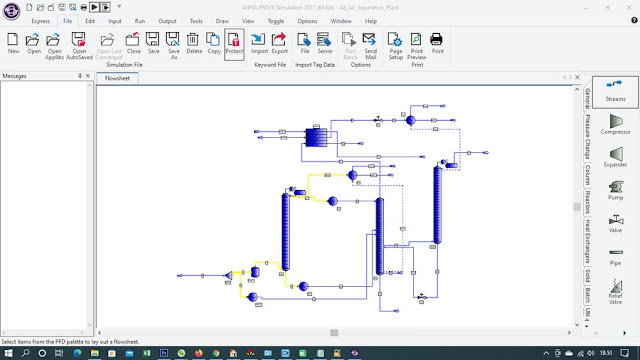
Task: Click the Protect icon in ribbon
Action: (234, 44)
